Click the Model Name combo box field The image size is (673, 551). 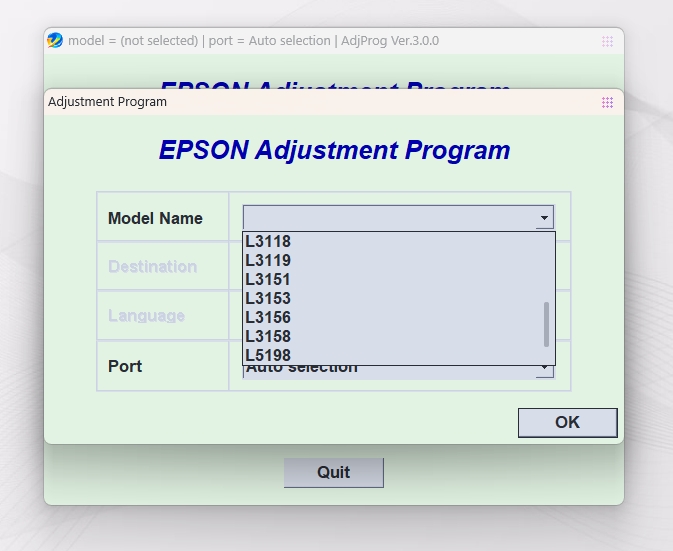pos(398,218)
